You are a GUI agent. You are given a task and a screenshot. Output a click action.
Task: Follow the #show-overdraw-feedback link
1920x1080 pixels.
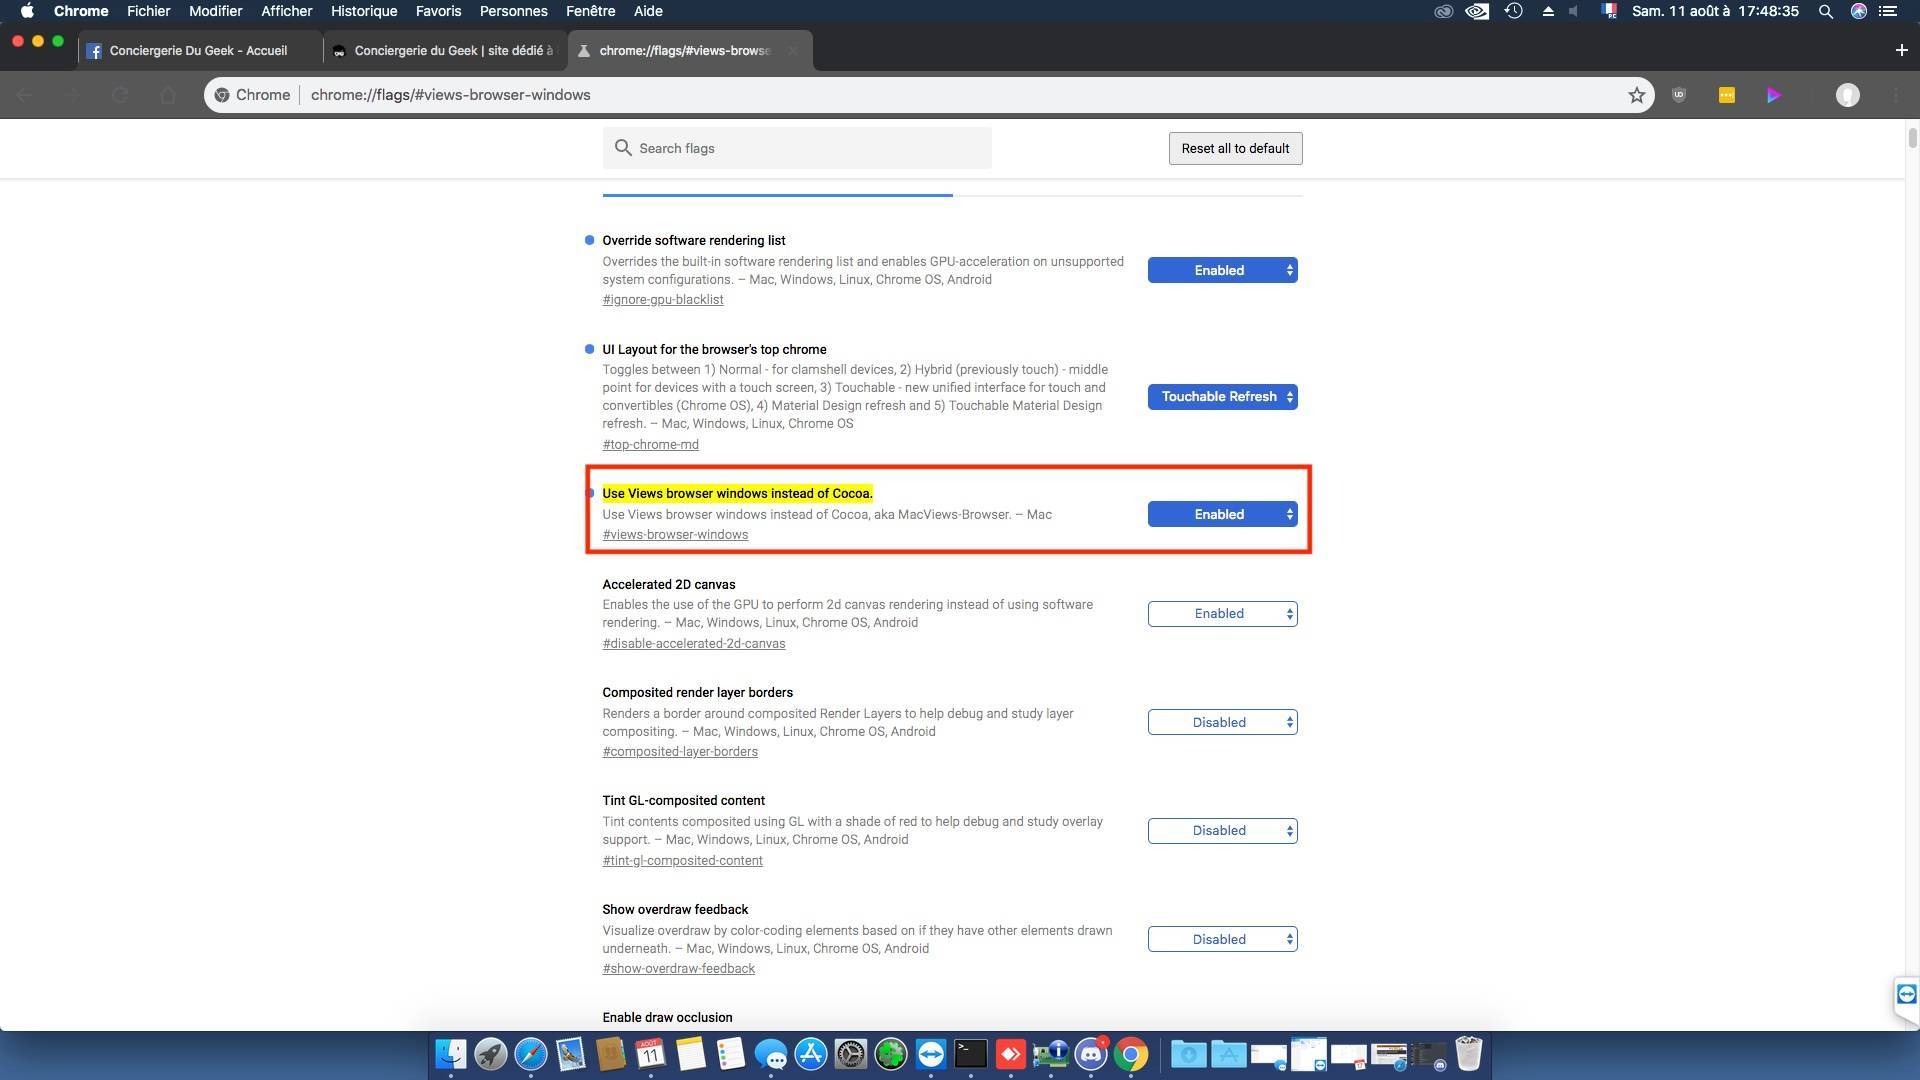tap(678, 968)
